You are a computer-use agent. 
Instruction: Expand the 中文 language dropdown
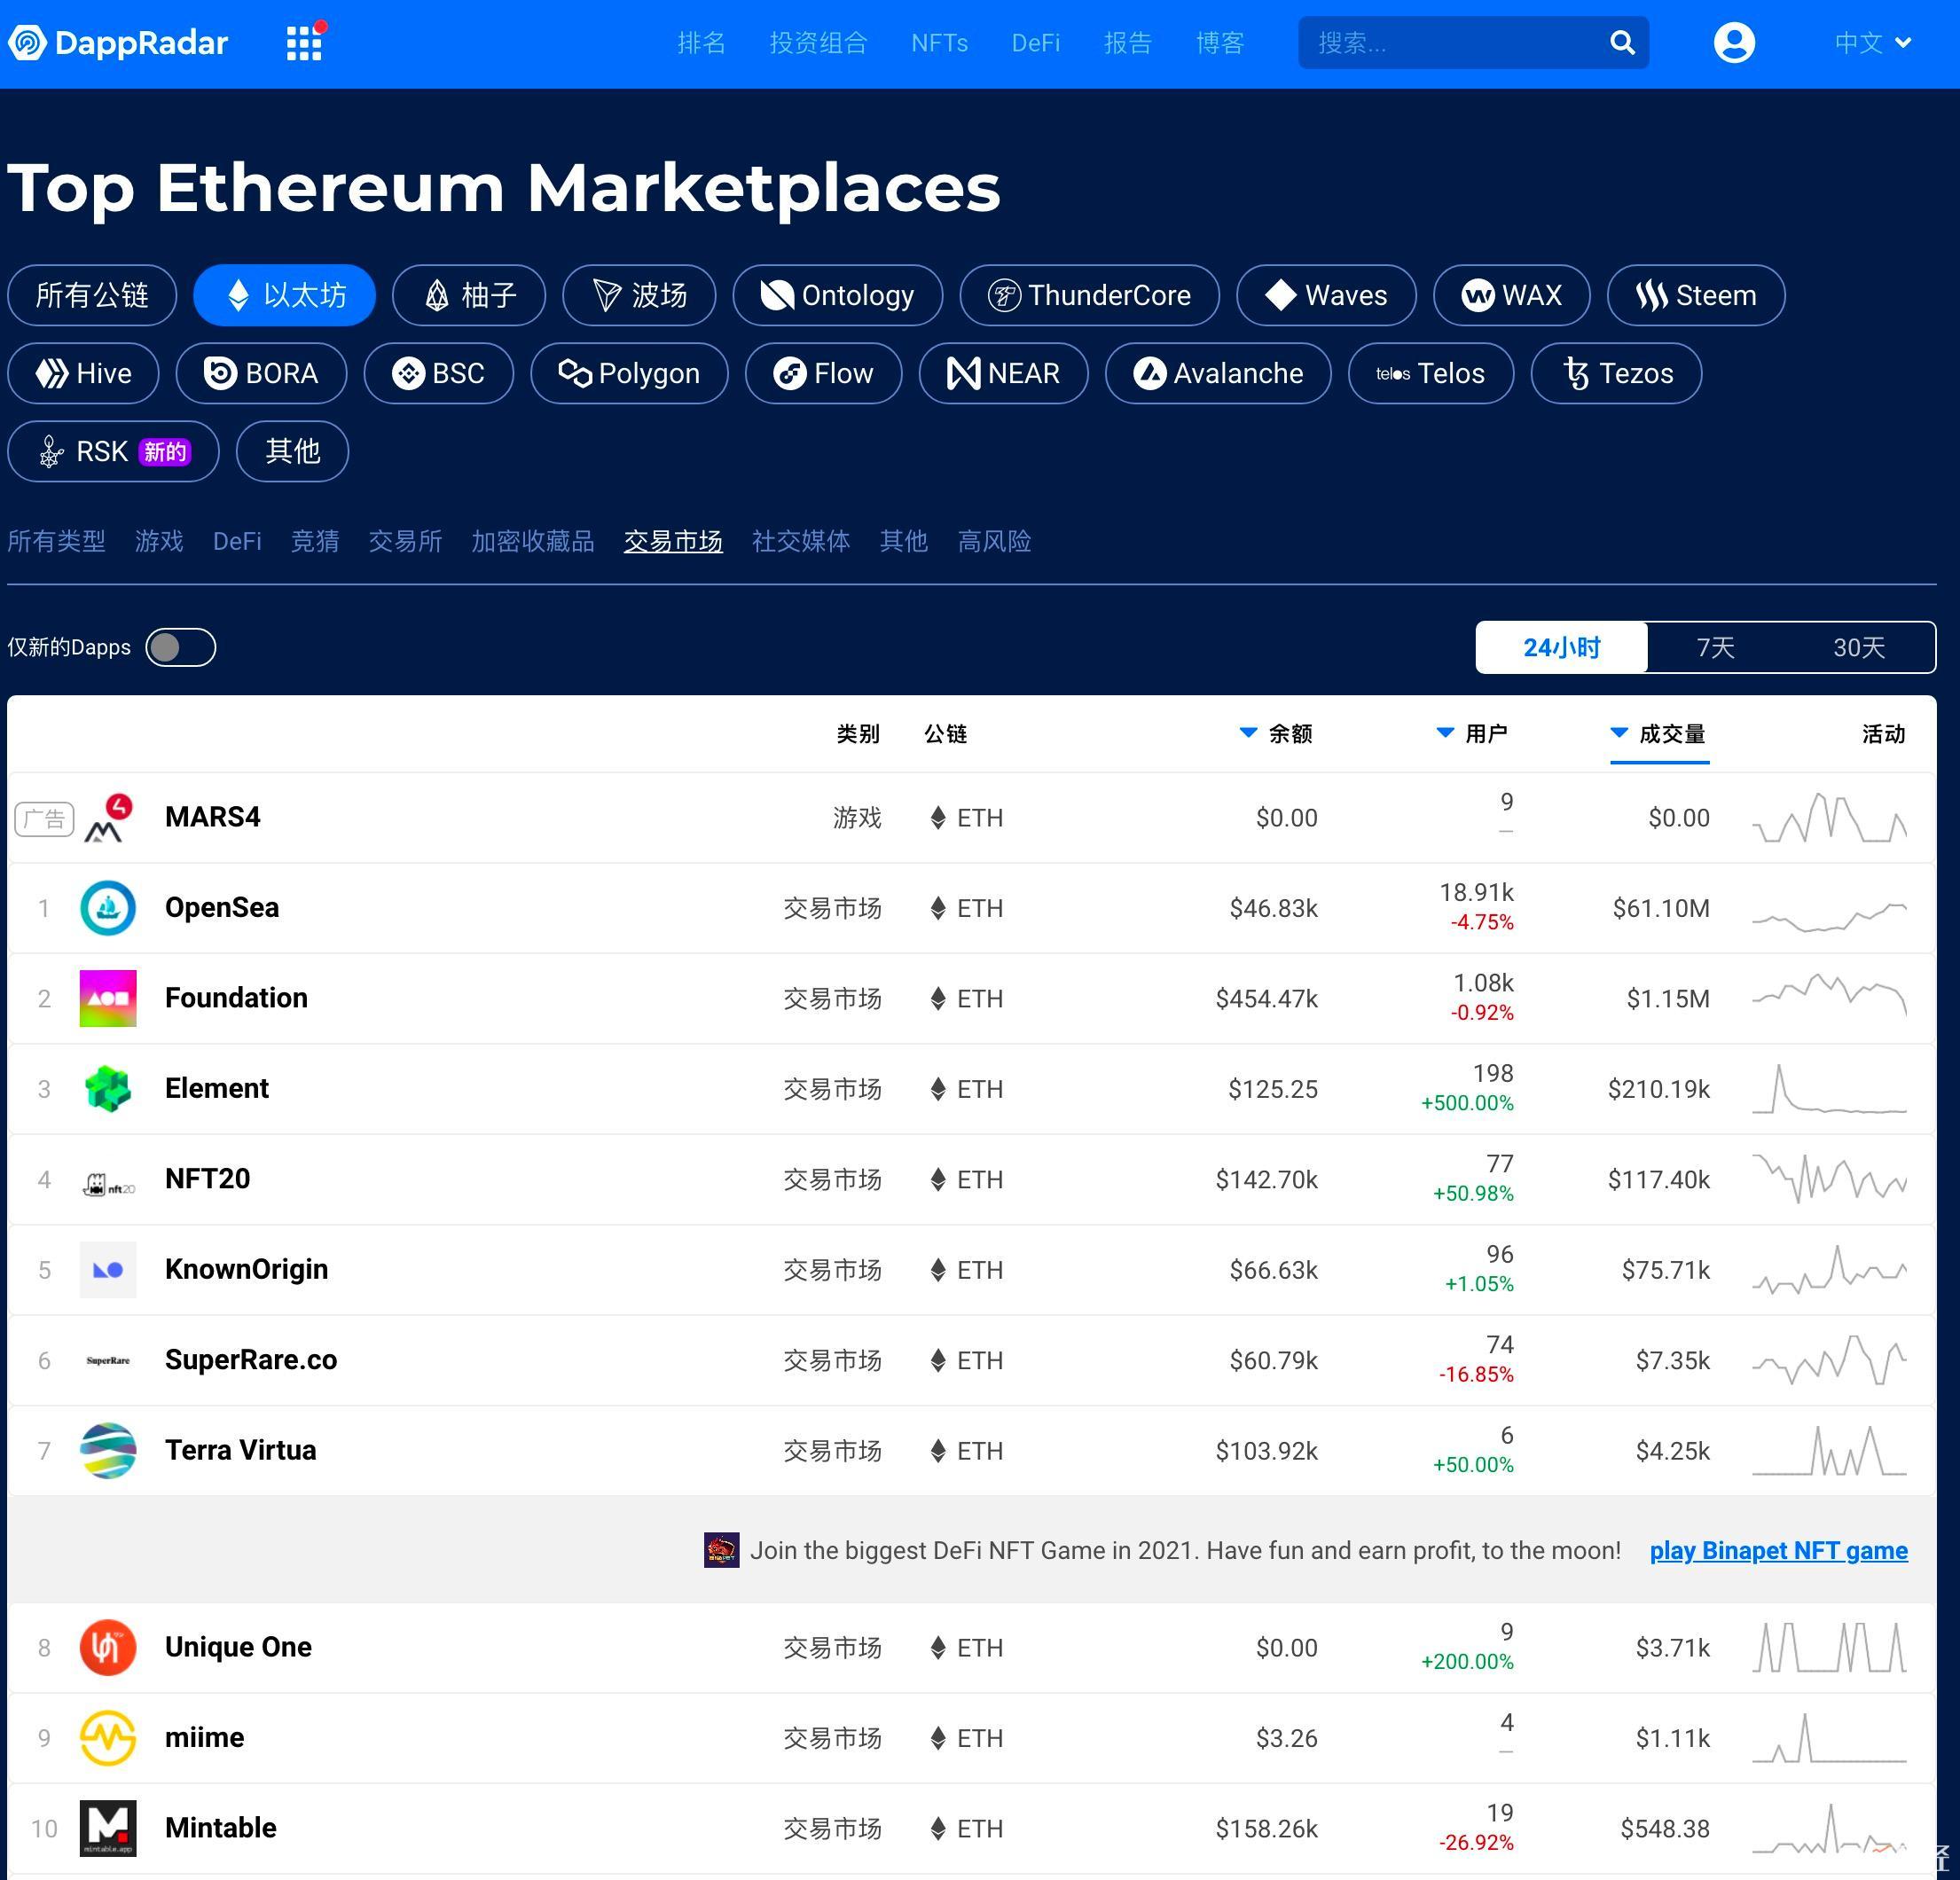(x=1872, y=43)
